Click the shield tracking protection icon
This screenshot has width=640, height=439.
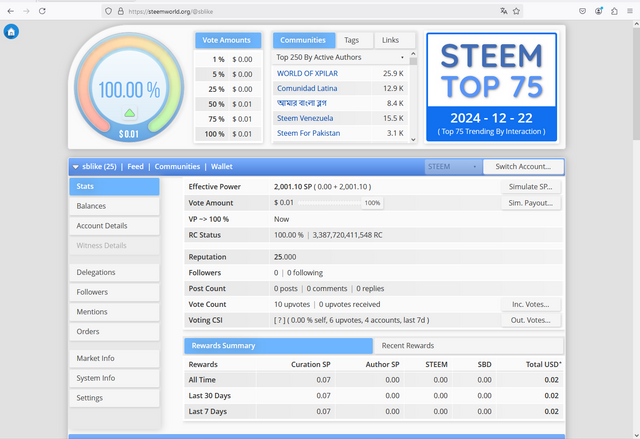pyautogui.click(x=108, y=11)
